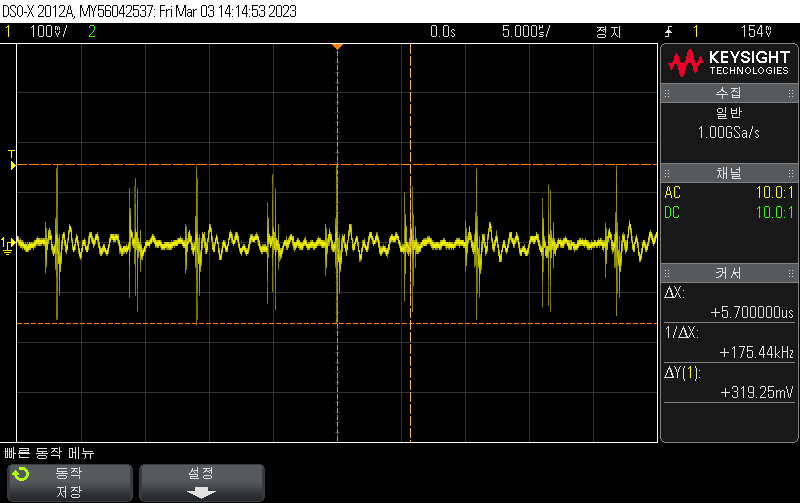Click the 정지 run status indicator

click(x=608, y=32)
